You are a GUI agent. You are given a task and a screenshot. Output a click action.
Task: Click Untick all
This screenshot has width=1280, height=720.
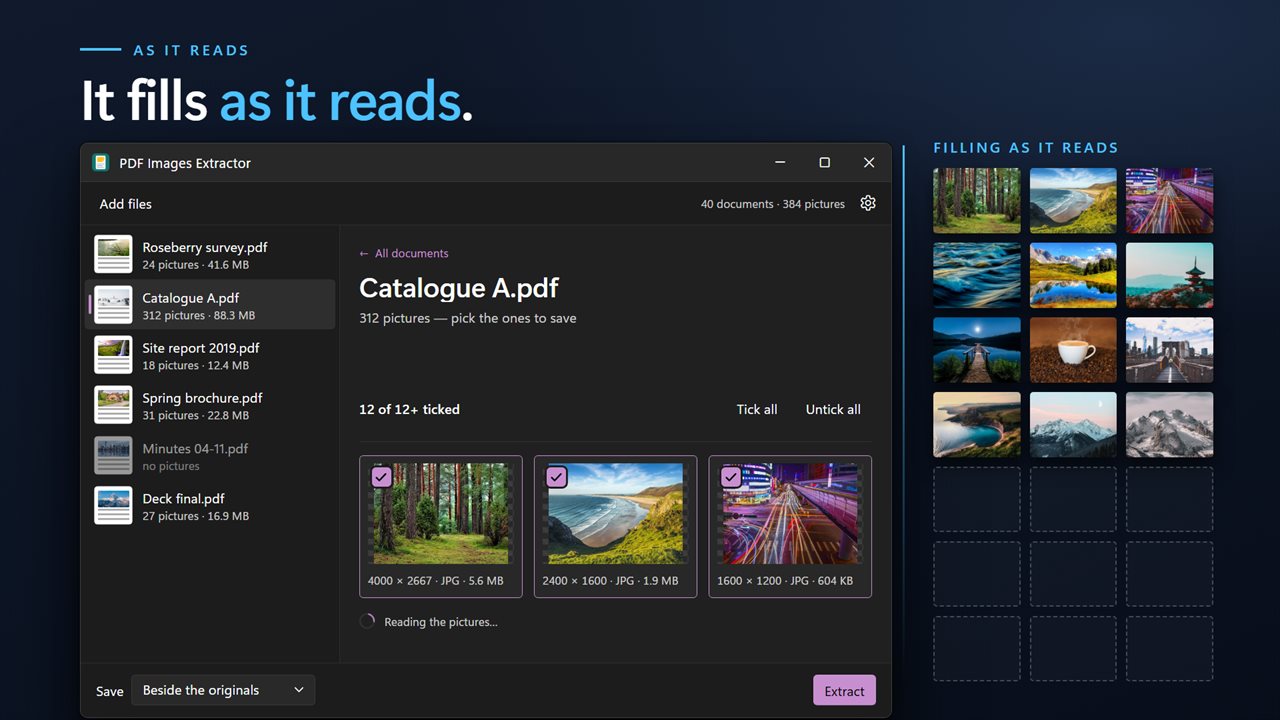(x=833, y=409)
